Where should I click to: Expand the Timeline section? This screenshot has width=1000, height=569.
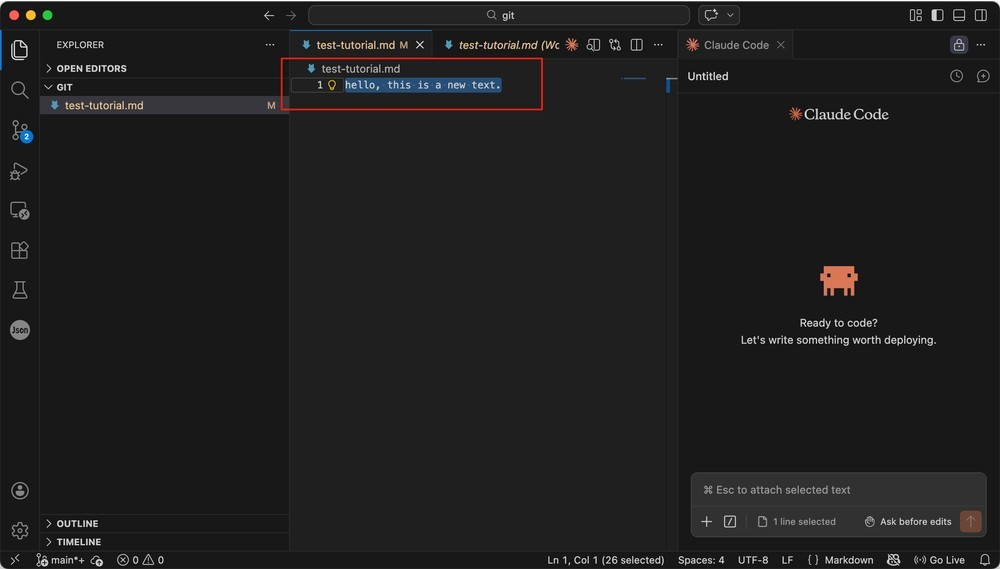(165, 542)
